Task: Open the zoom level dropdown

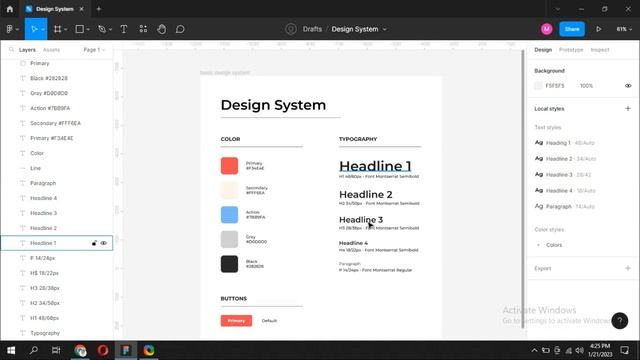Action: 624,29
